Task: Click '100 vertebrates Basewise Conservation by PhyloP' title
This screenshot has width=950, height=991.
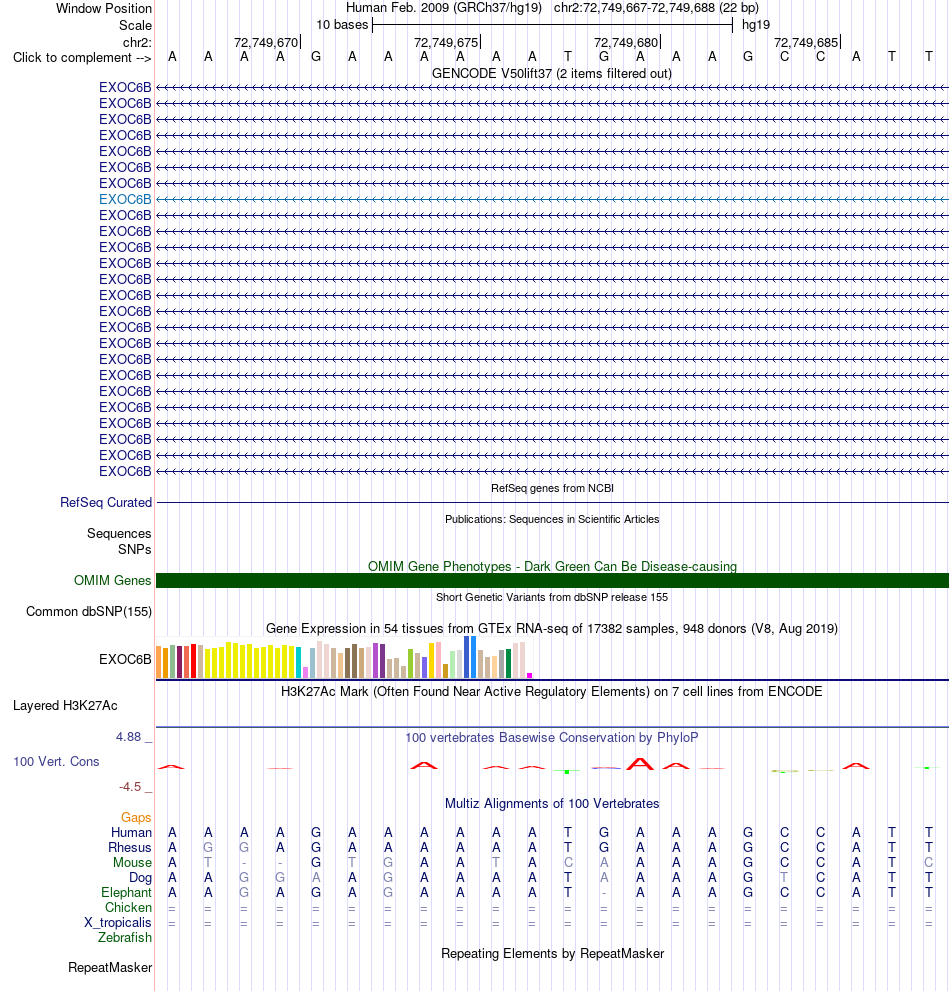Action: tap(552, 738)
